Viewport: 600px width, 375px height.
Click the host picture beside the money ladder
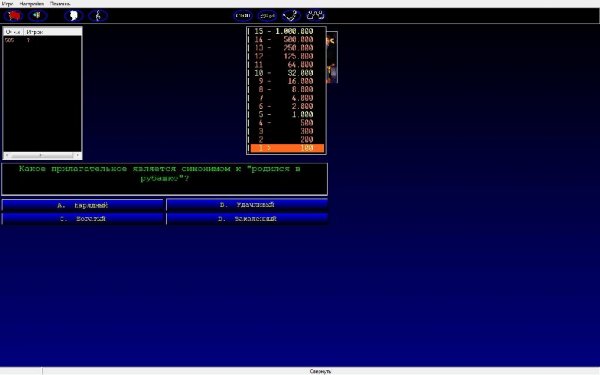332,57
